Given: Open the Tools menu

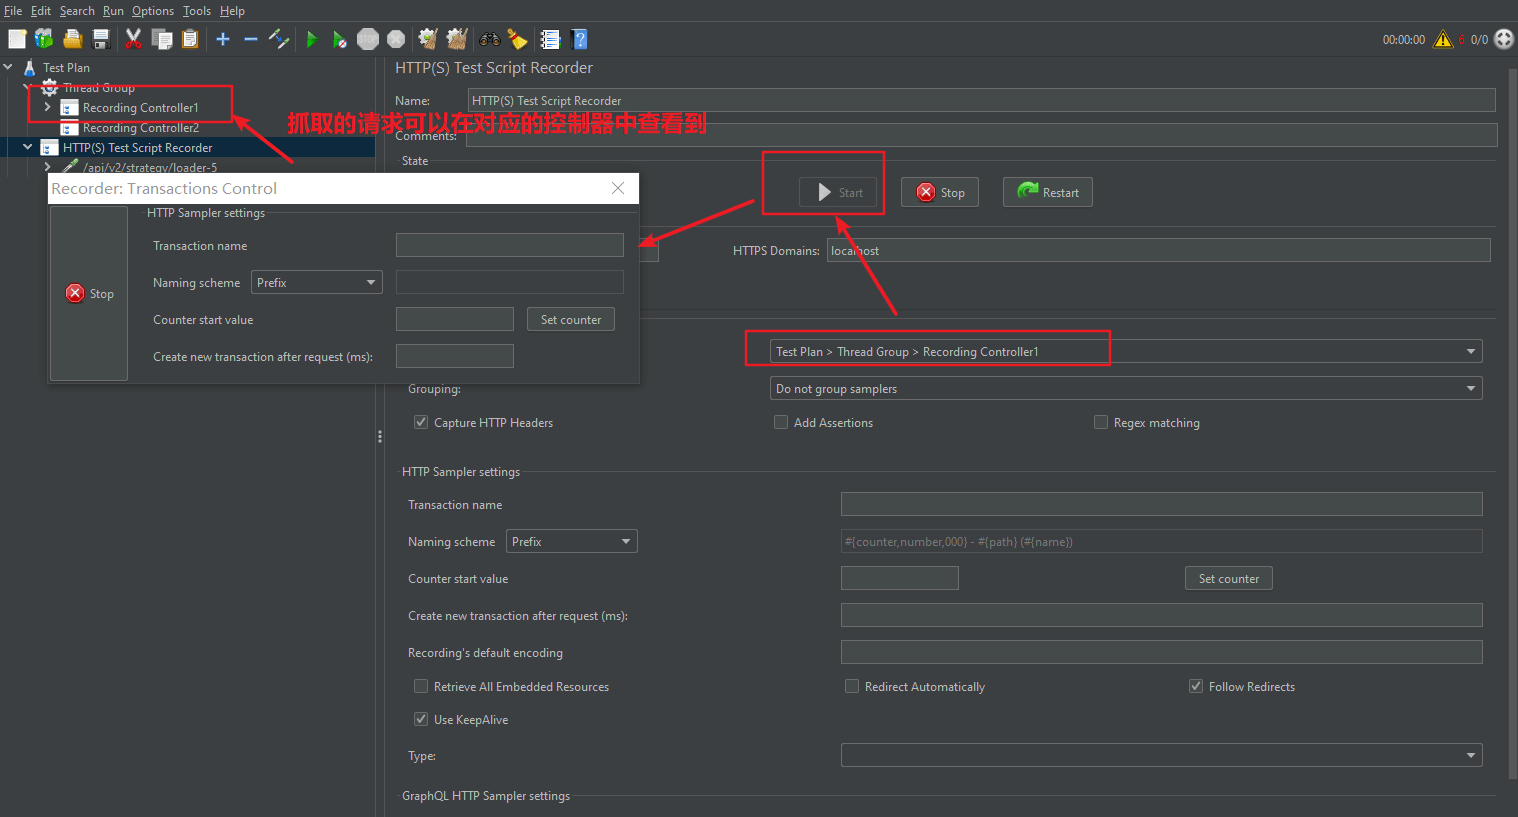Looking at the screenshot, I should pos(197,11).
